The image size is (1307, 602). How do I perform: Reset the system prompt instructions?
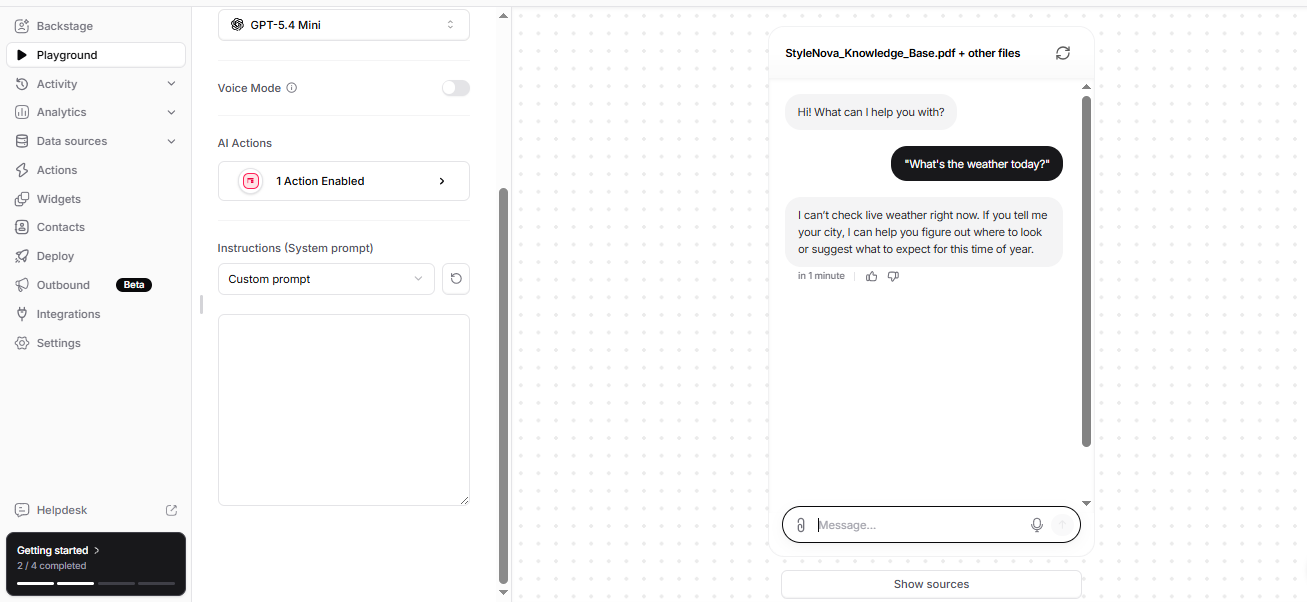(456, 279)
